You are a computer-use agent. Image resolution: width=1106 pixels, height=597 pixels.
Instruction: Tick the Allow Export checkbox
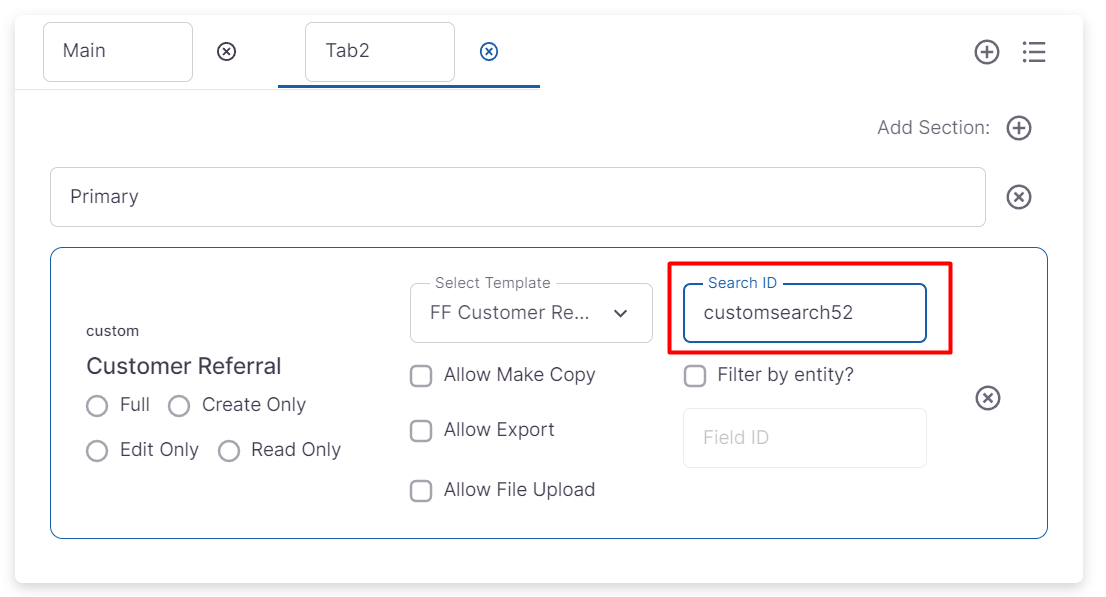coord(422,431)
